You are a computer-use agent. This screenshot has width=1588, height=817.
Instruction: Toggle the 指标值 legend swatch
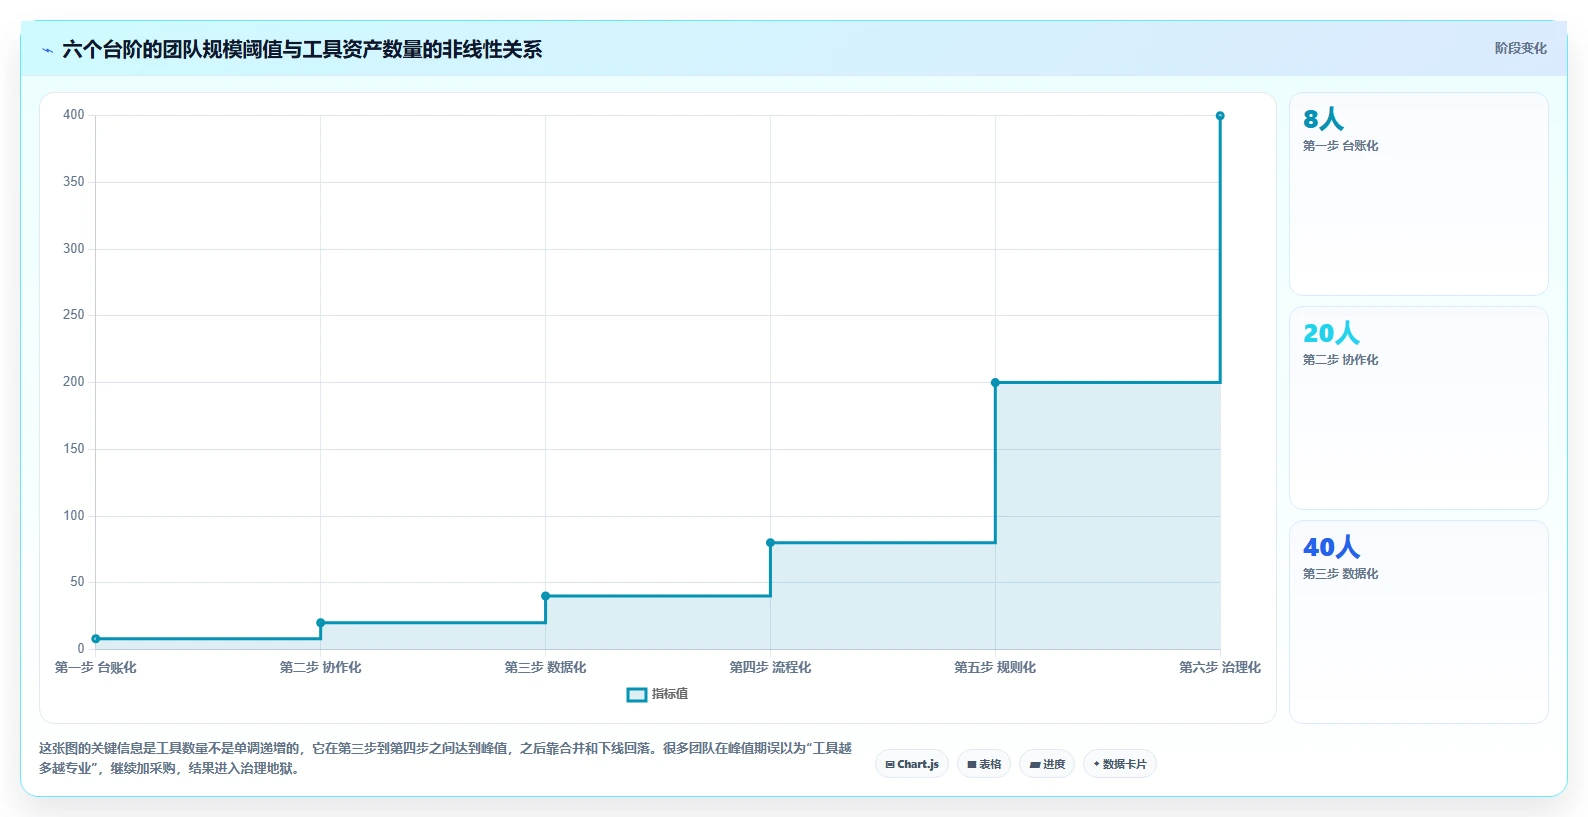637,694
